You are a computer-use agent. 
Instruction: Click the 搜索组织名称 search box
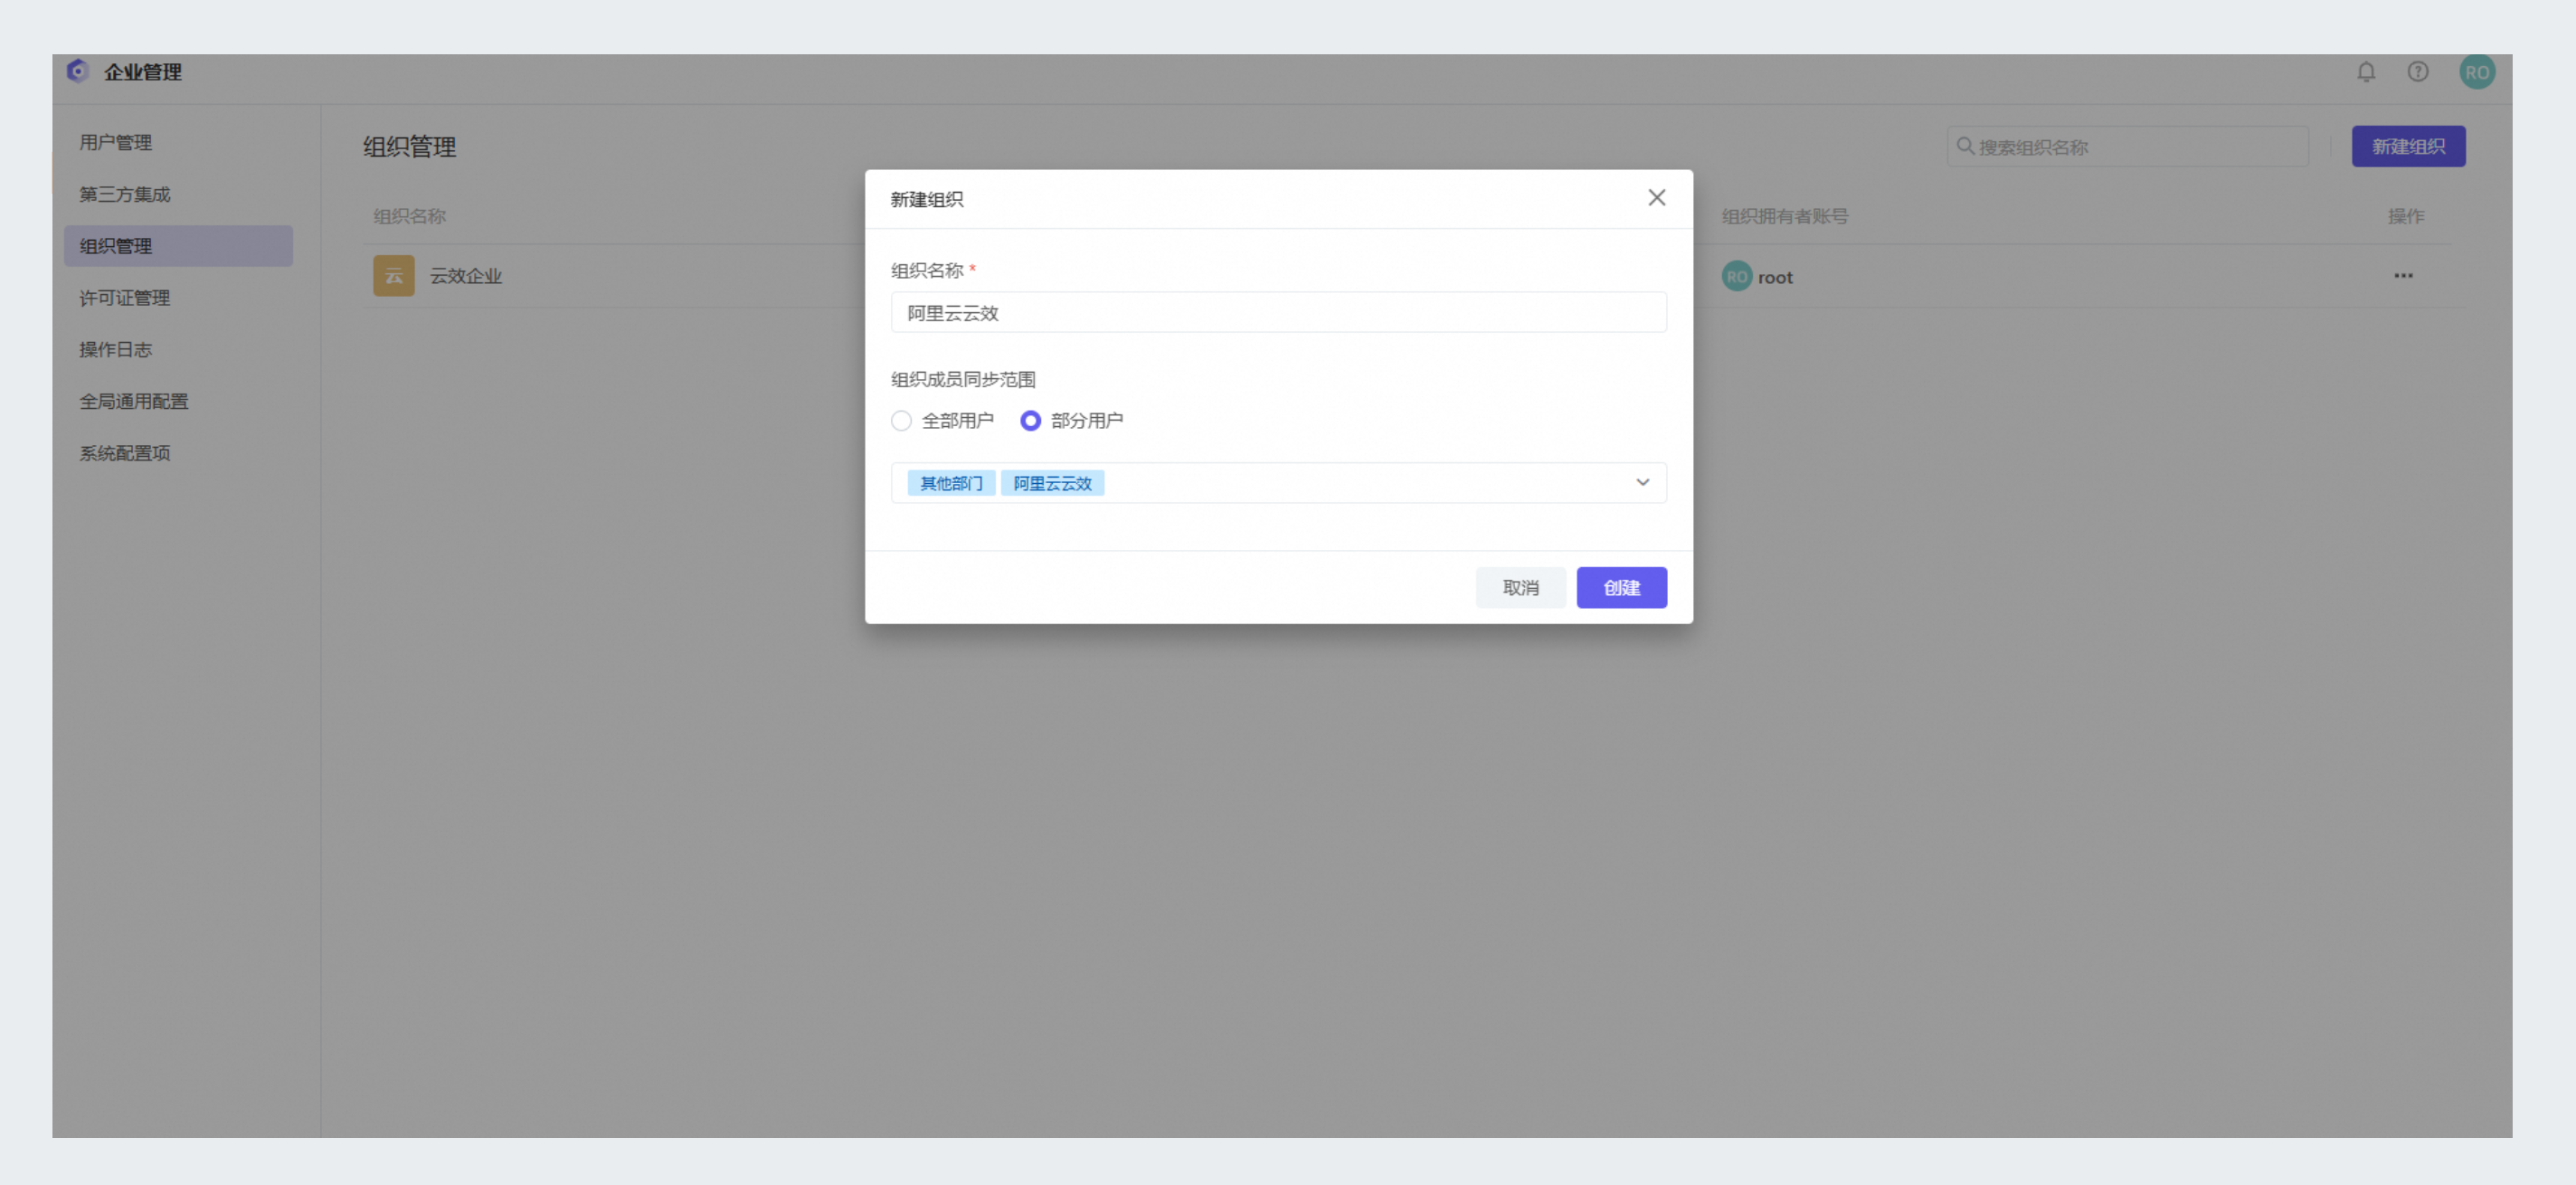point(2127,147)
